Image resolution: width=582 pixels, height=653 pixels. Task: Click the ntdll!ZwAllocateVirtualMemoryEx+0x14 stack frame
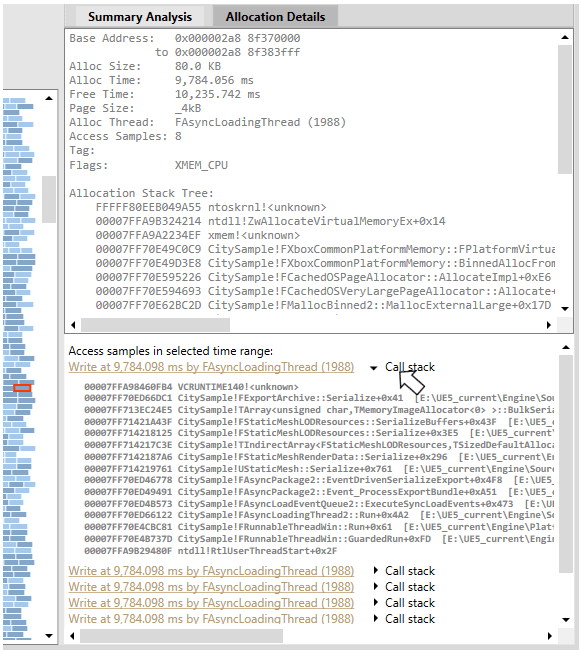pyautogui.click(x=271, y=221)
